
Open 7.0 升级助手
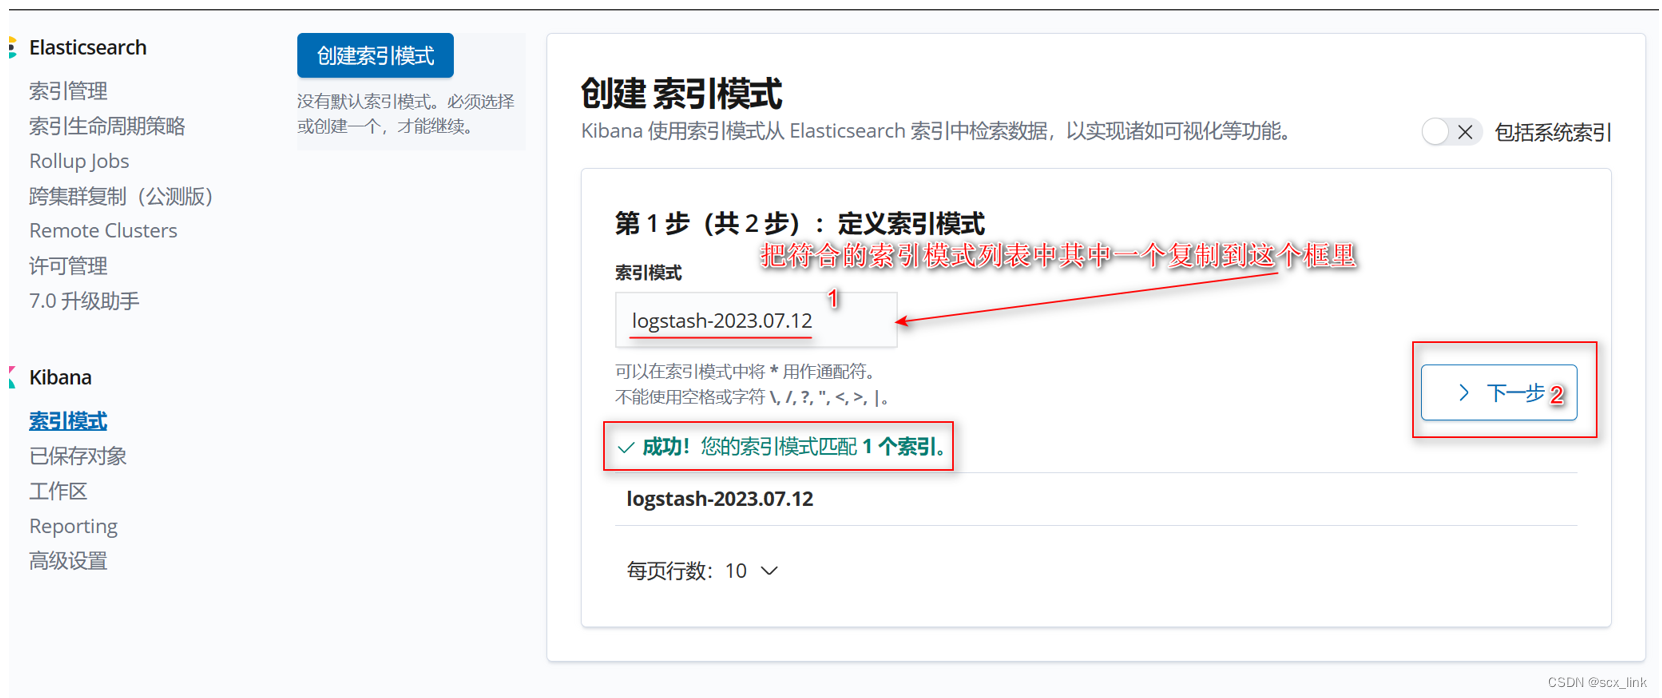point(84,301)
